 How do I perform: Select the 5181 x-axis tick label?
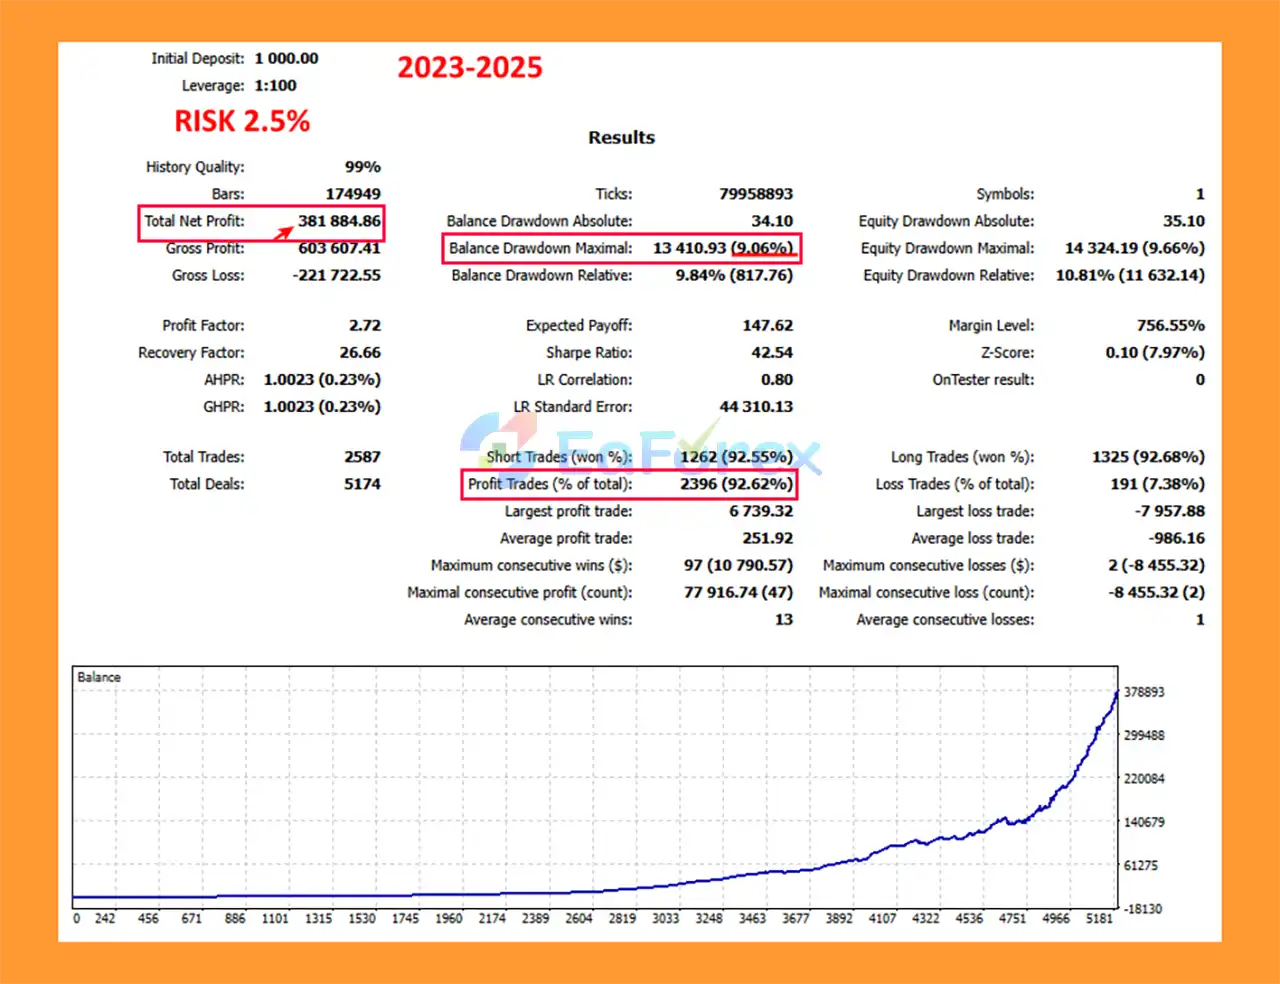[x=1099, y=918]
